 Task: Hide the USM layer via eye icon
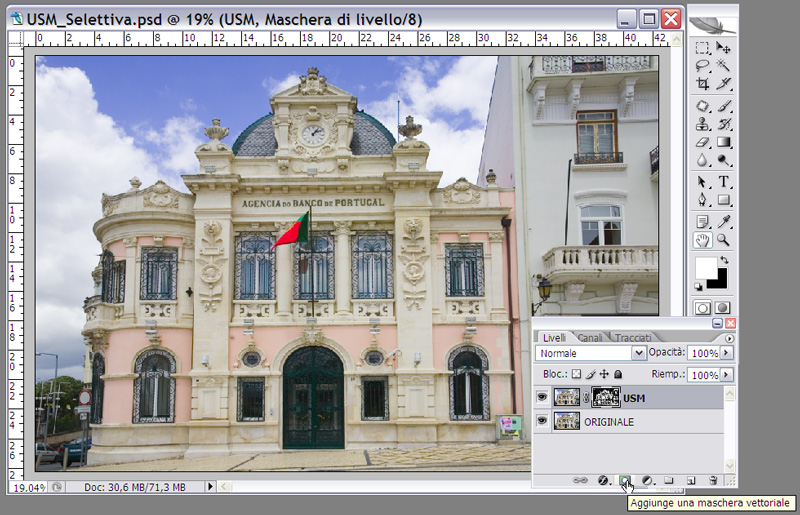[542, 397]
